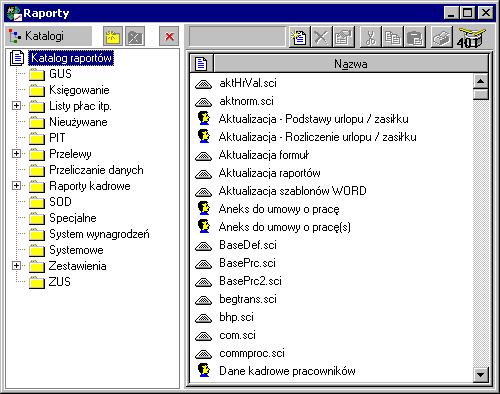This screenshot has height=394, width=500.
Task: Open the Księgowanie folder
Action: coord(79,90)
